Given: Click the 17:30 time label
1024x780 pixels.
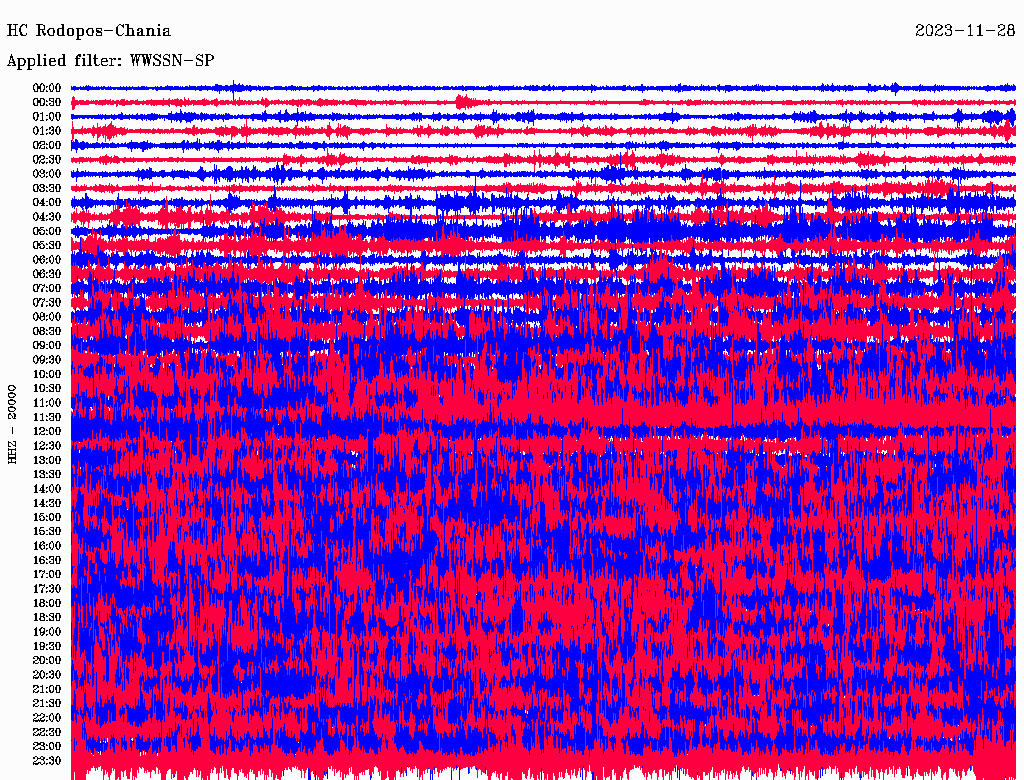Looking at the screenshot, I should pyautogui.click(x=47, y=589).
